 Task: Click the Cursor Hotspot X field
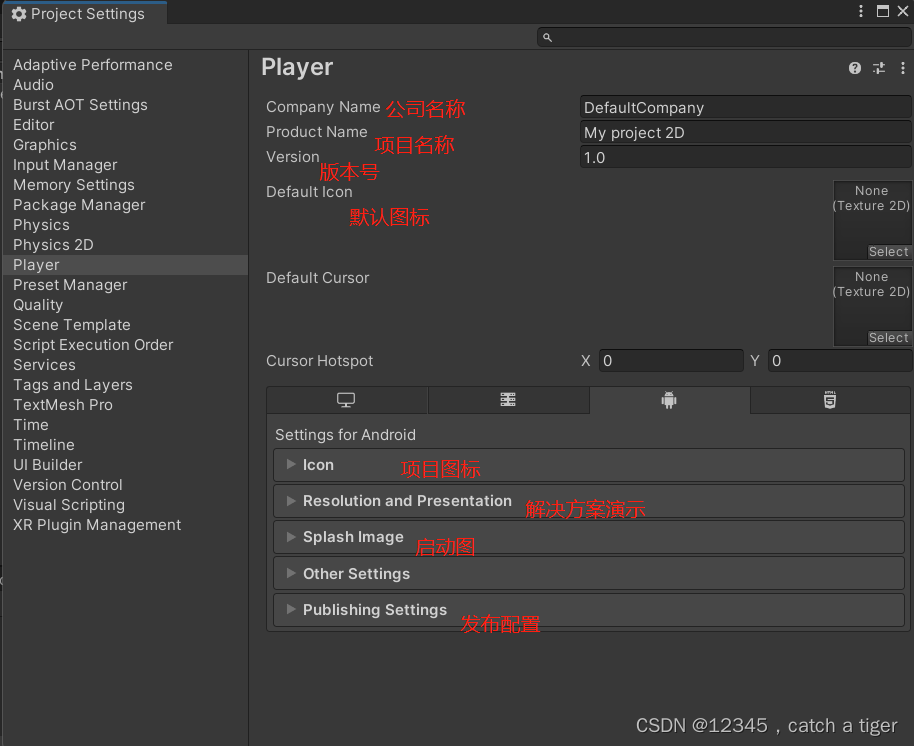pos(671,361)
